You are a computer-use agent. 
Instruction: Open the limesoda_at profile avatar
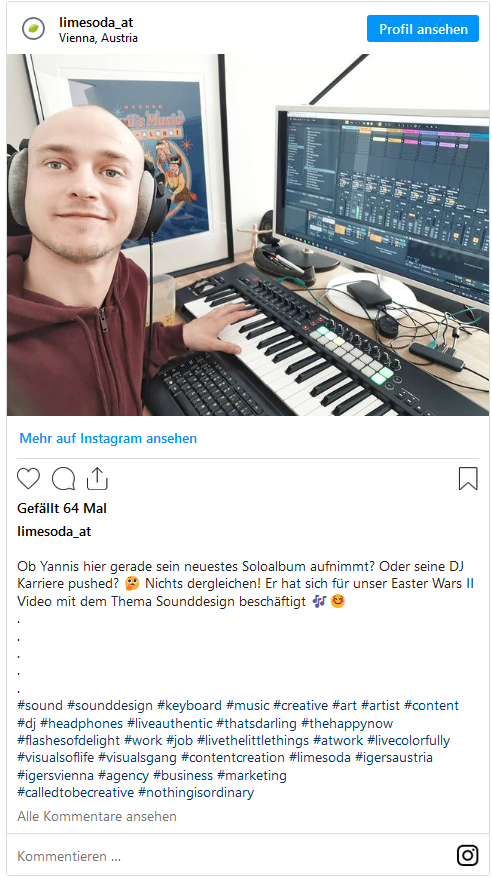[33, 29]
